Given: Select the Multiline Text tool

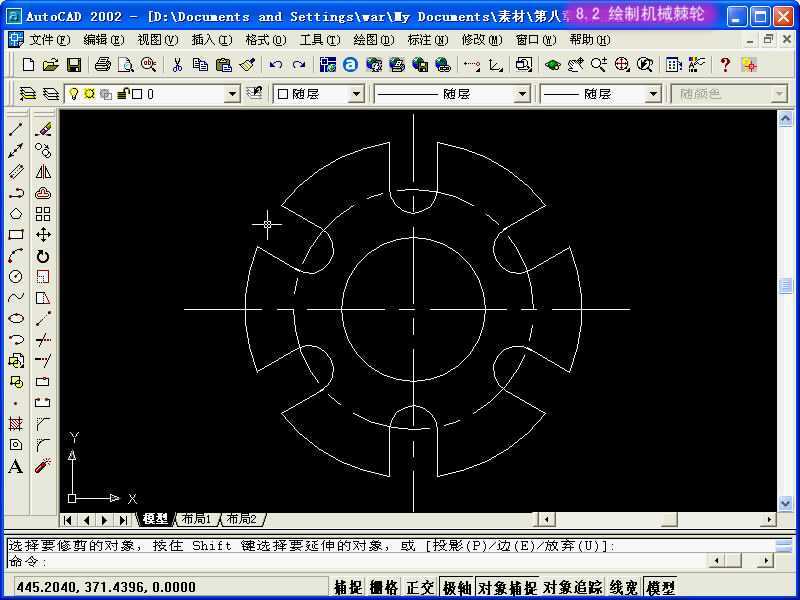Looking at the screenshot, I should 16,466.
